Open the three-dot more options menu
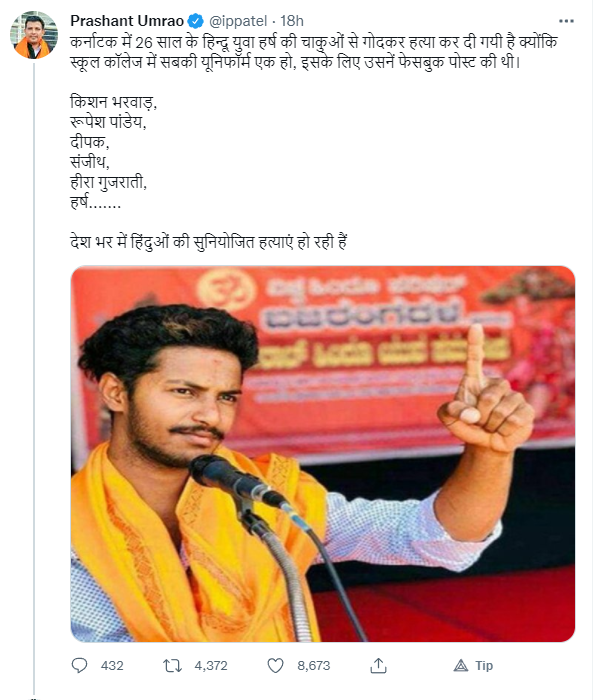Screen dimensions: 594x700 (566, 21)
